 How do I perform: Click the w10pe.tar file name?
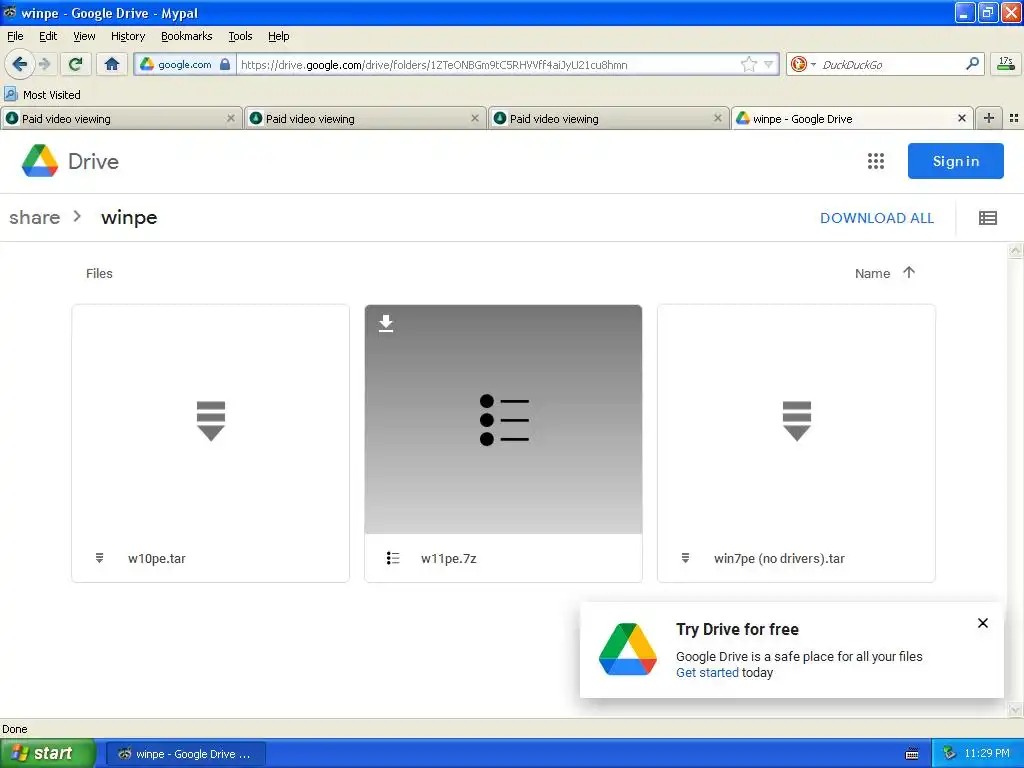pyautogui.click(x=157, y=558)
